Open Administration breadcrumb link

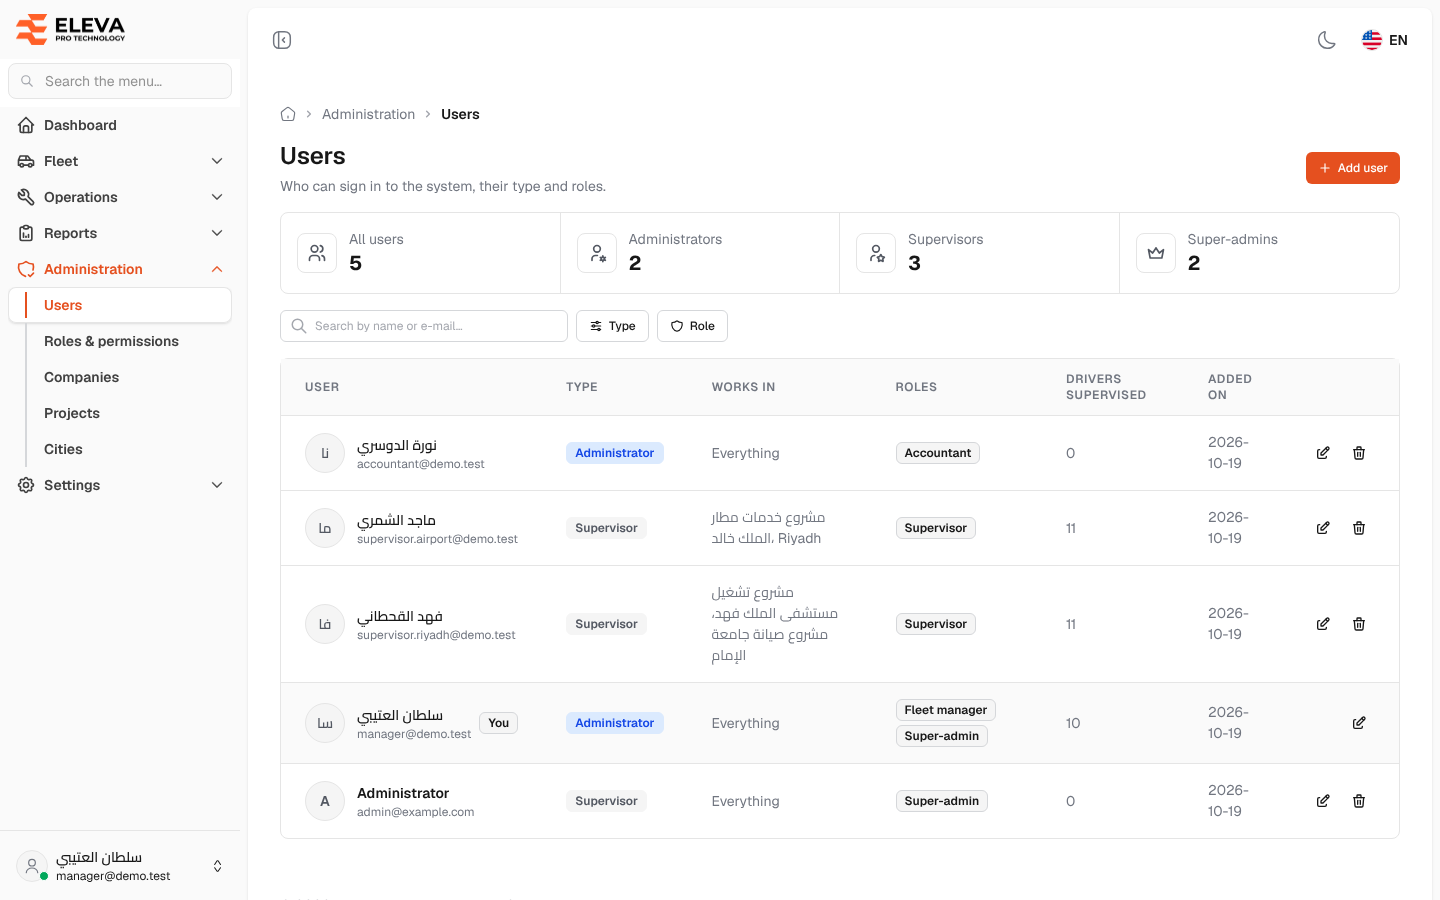[x=368, y=114]
